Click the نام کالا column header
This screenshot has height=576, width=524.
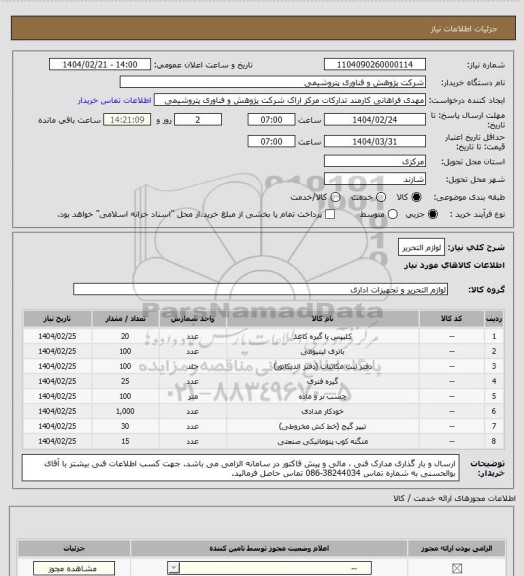coord(323,319)
